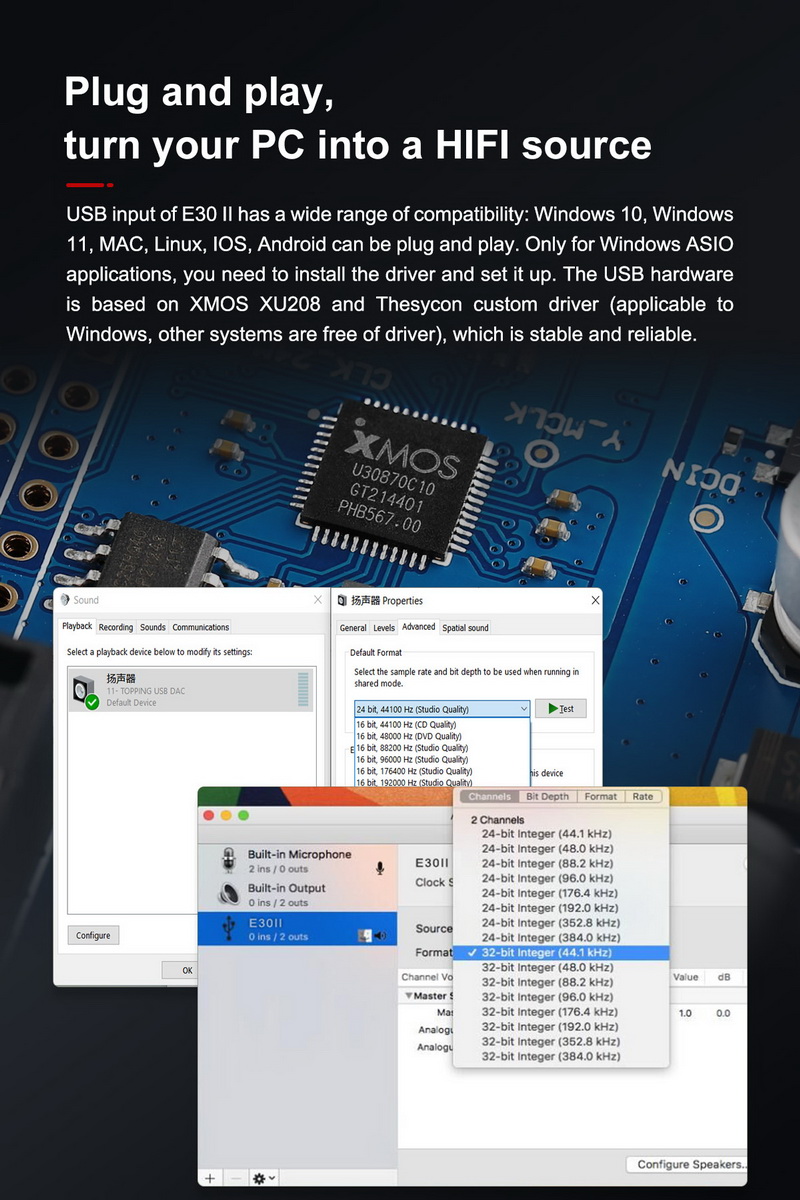The image size is (800, 1200).
Task: Open the default format sample rate dropdown
Action: 440,709
